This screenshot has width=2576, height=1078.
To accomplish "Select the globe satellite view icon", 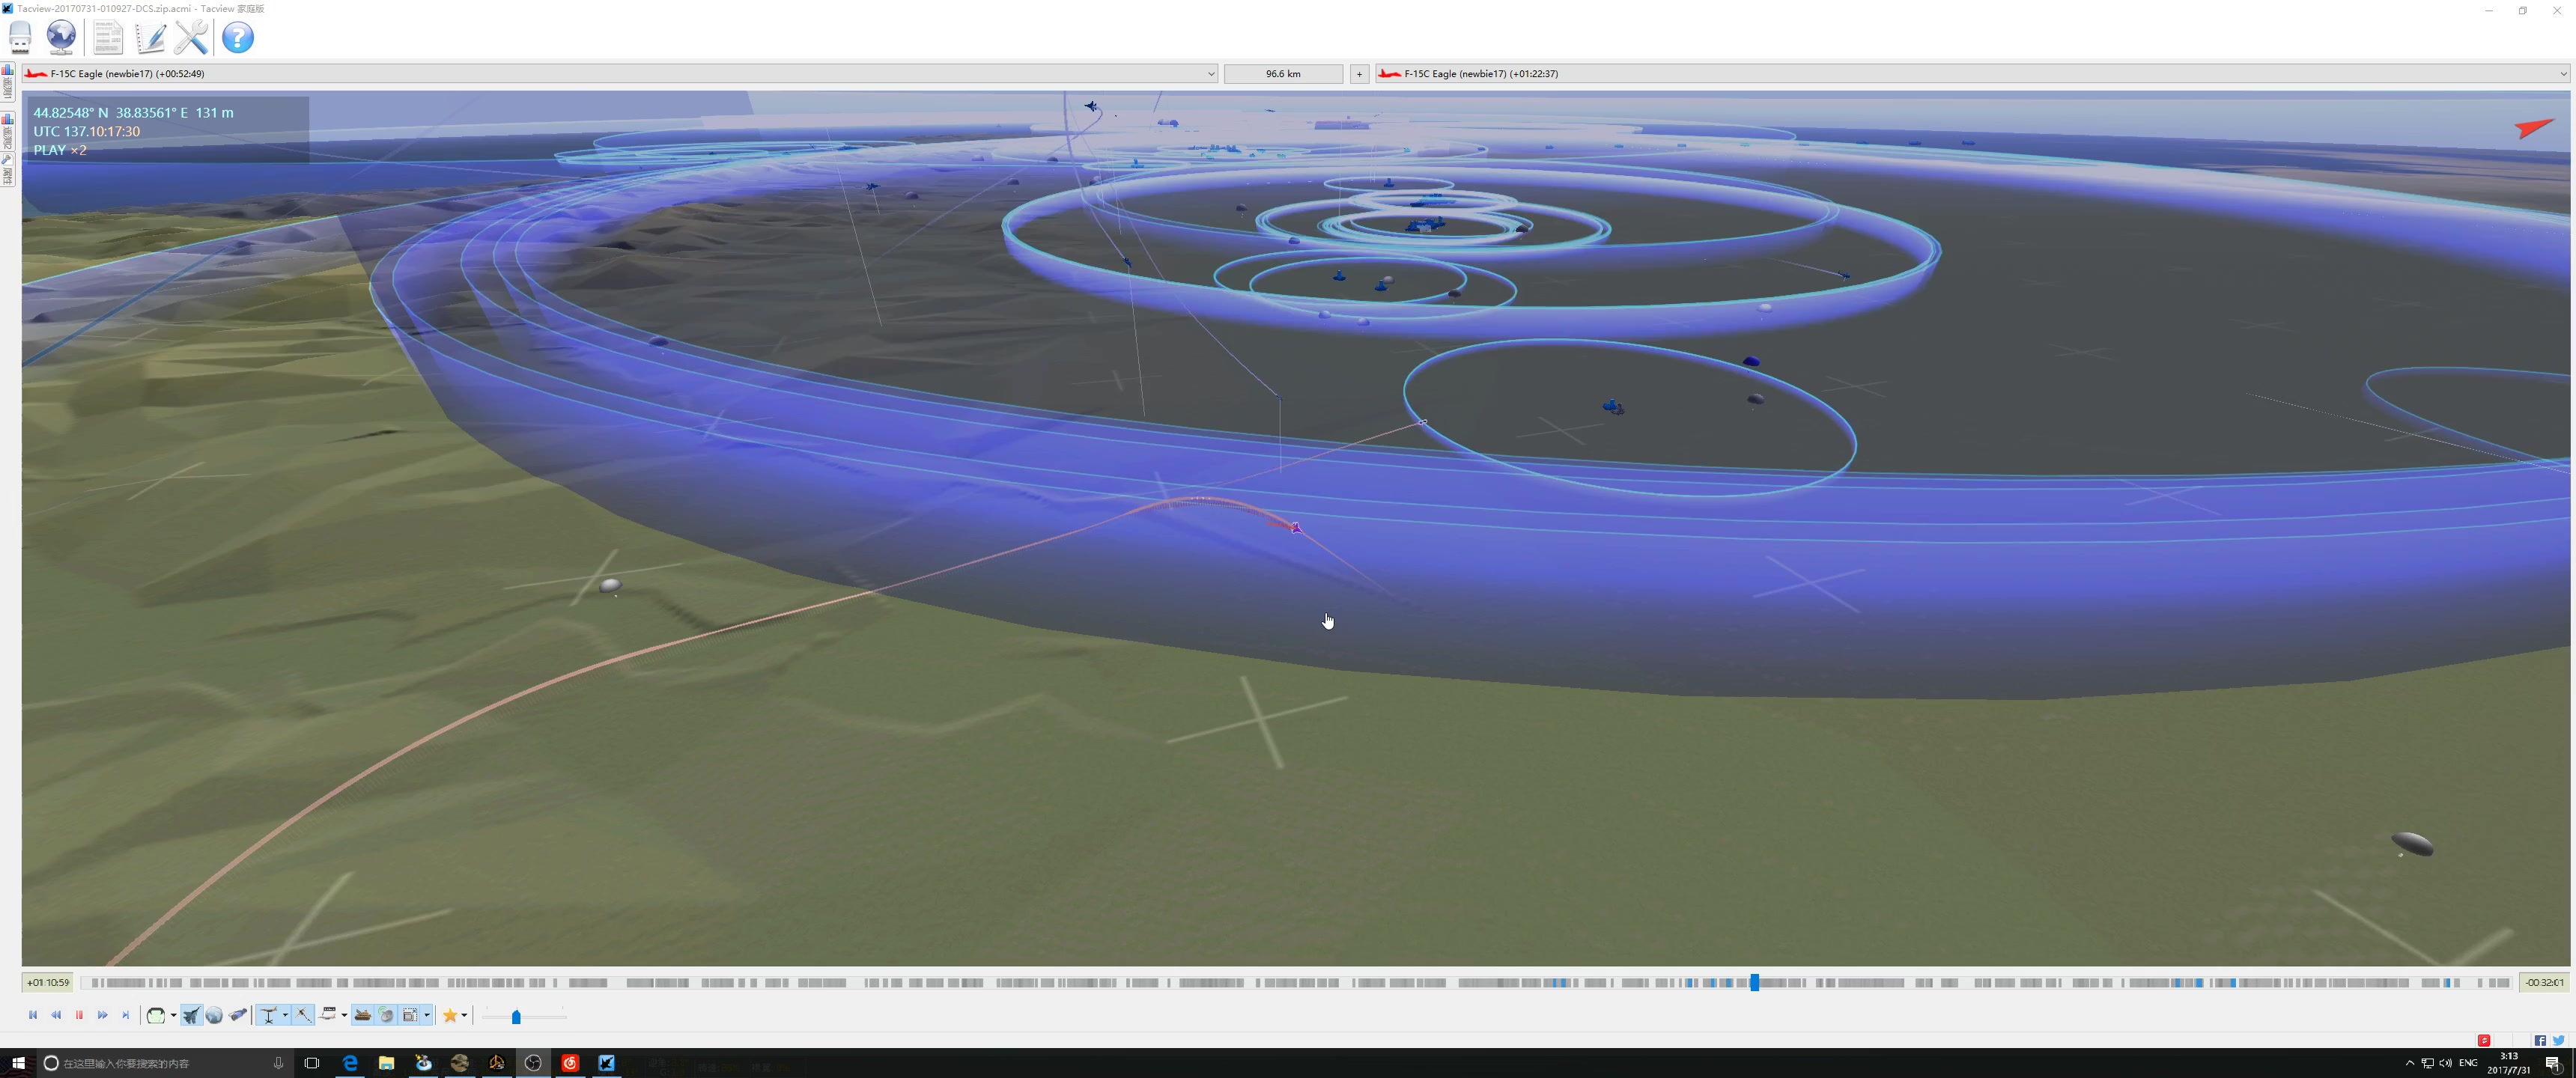I will (x=214, y=1015).
